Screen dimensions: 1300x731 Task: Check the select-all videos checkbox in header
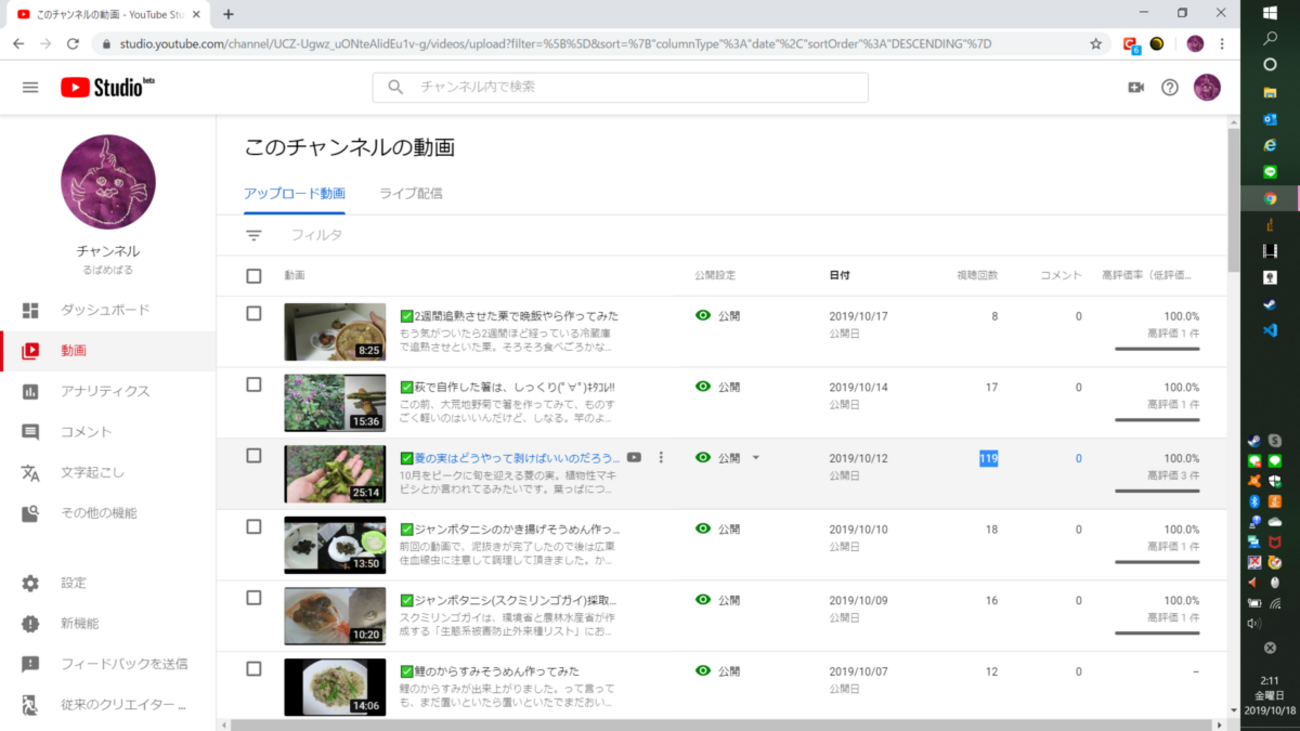coord(254,276)
